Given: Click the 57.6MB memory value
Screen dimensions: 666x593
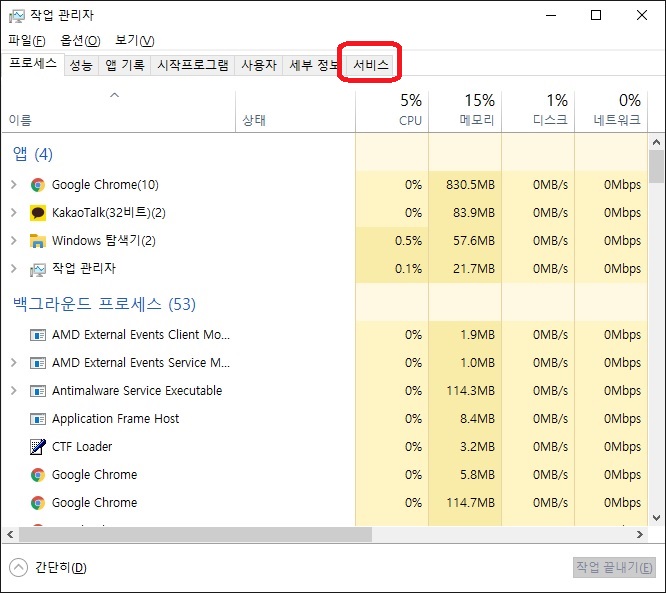Looking at the screenshot, I should (x=474, y=241).
